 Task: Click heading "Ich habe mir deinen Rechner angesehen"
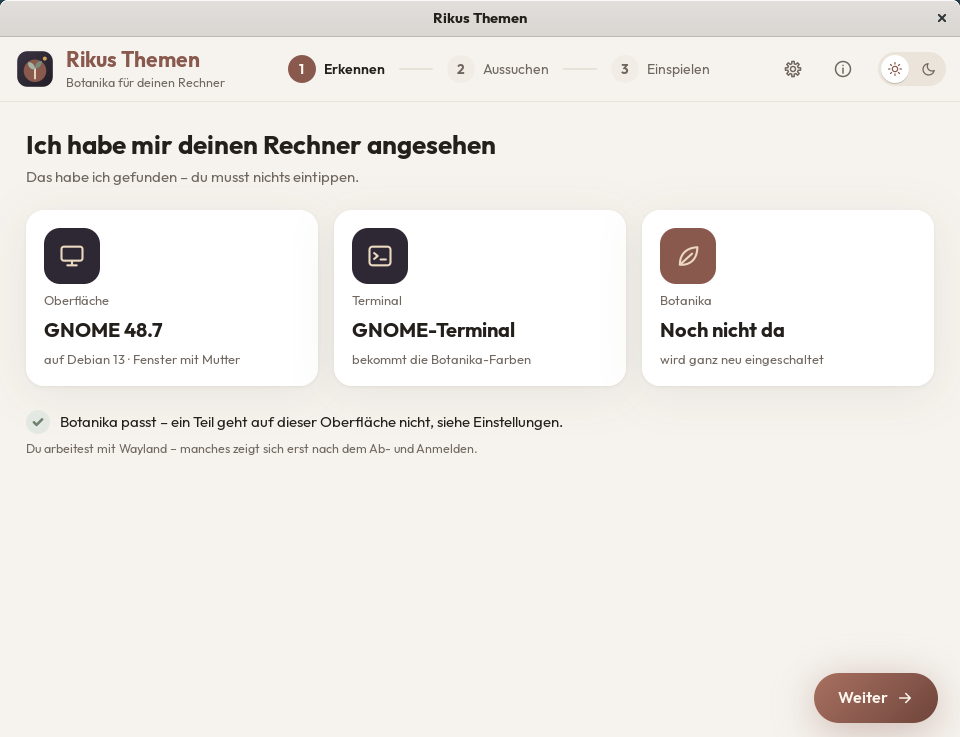pos(261,146)
